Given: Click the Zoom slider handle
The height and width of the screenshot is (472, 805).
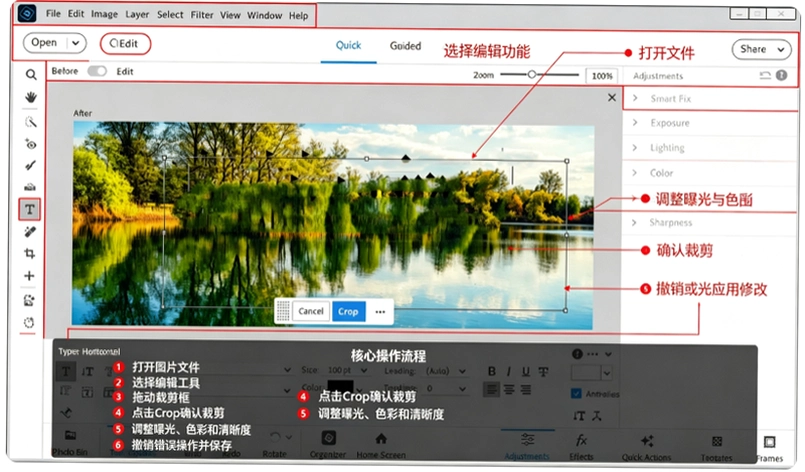Looking at the screenshot, I should coord(532,74).
